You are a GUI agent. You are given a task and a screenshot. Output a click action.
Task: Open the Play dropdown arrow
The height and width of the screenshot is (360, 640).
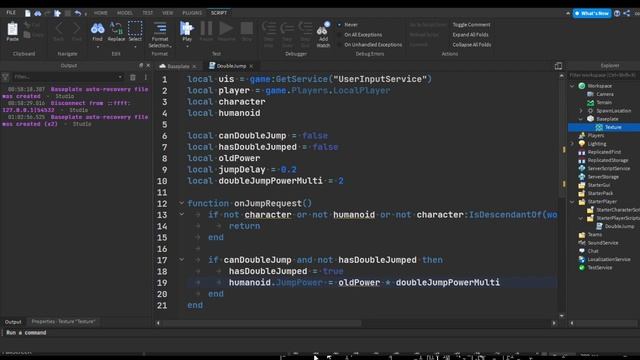(187, 47)
